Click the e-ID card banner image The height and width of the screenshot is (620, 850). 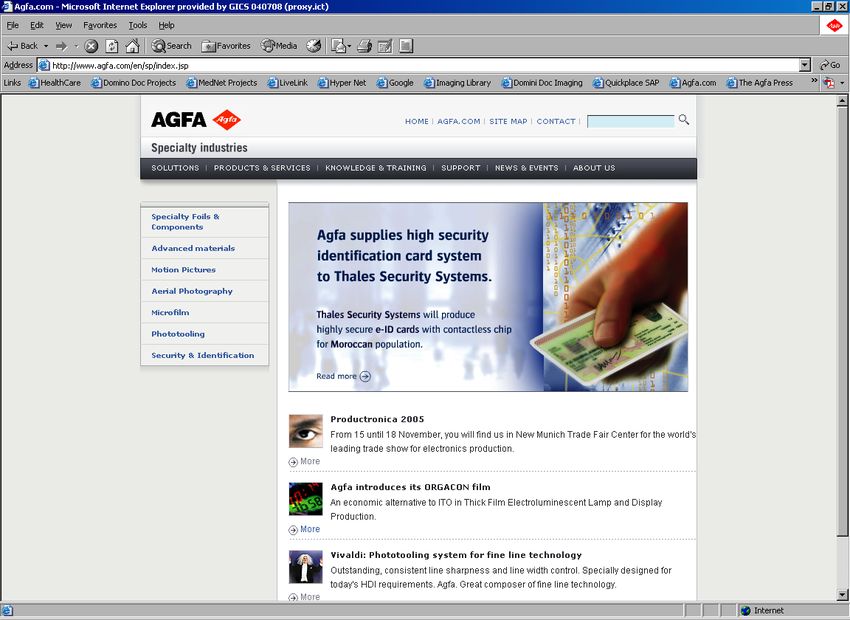[488, 297]
